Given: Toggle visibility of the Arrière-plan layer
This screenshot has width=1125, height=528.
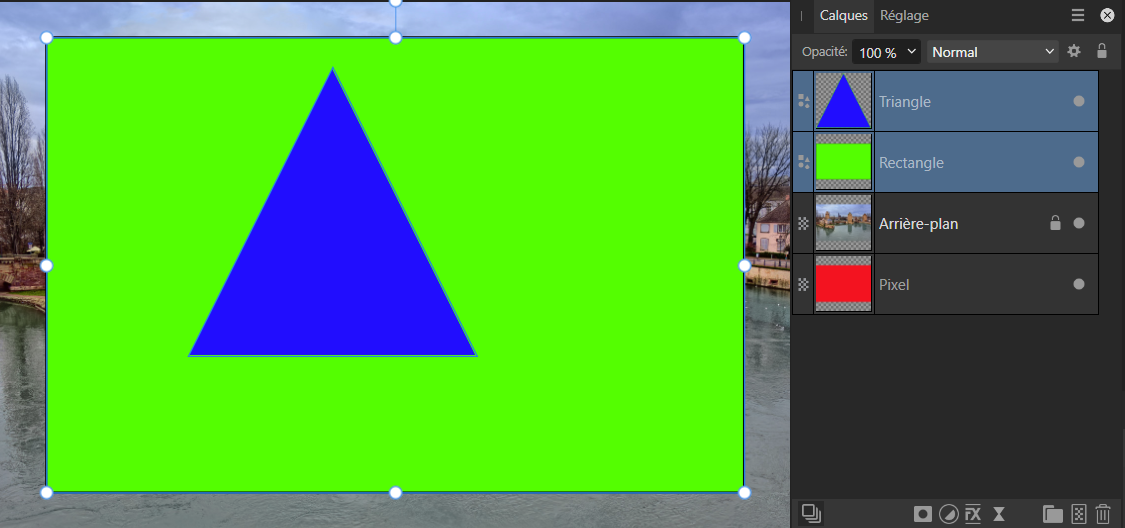Looking at the screenshot, I should [x=1078, y=223].
